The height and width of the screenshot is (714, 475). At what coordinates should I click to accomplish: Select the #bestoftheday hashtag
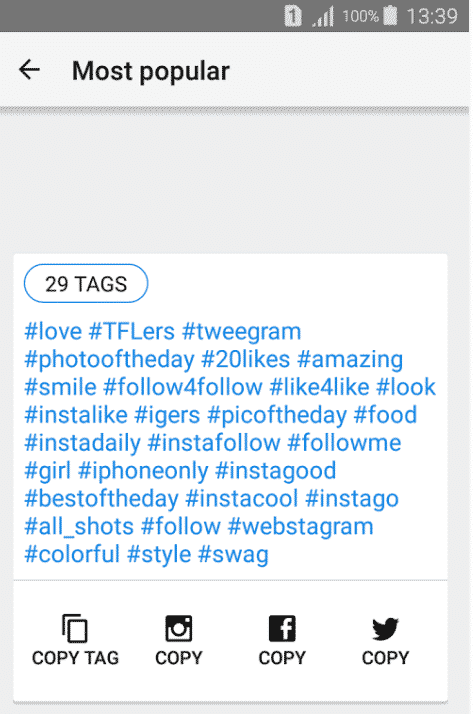click(102, 499)
